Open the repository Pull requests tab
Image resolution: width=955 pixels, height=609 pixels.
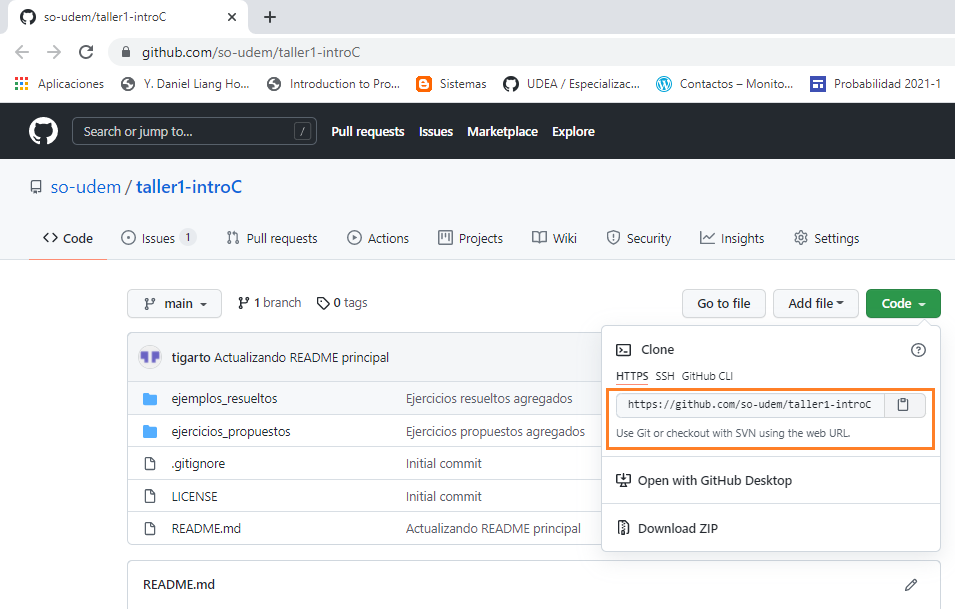point(272,238)
